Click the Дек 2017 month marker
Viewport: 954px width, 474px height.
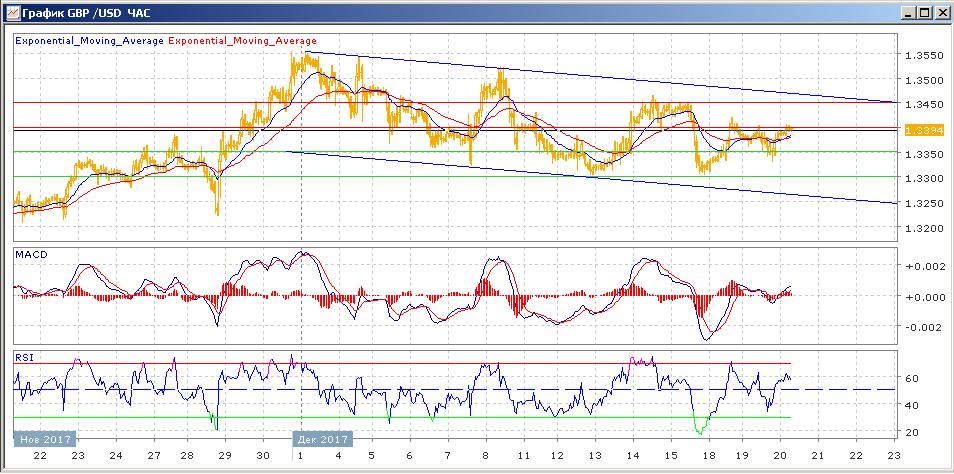(324, 439)
